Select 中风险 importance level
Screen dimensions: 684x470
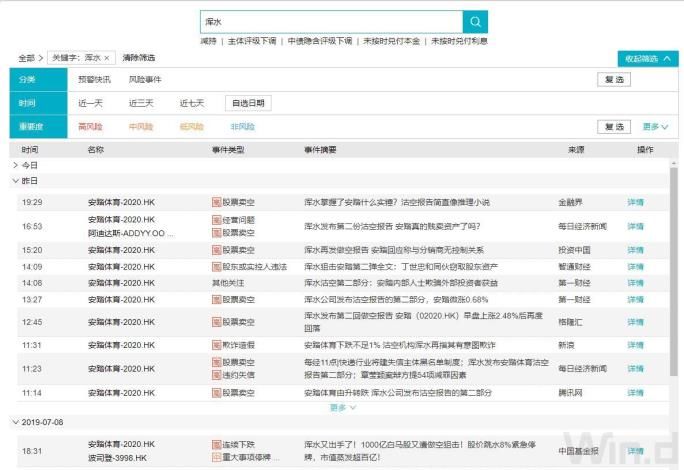(141, 127)
